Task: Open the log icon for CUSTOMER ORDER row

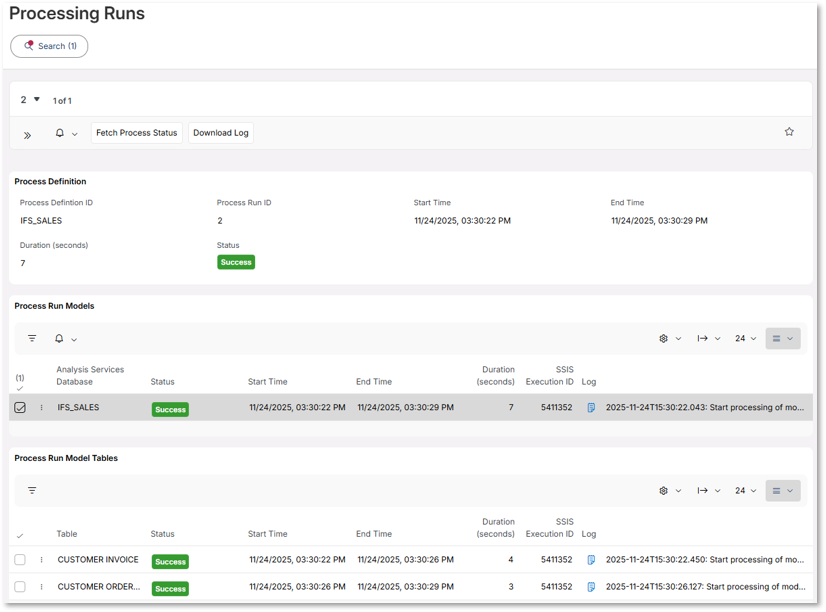Action: tap(591, 587)
